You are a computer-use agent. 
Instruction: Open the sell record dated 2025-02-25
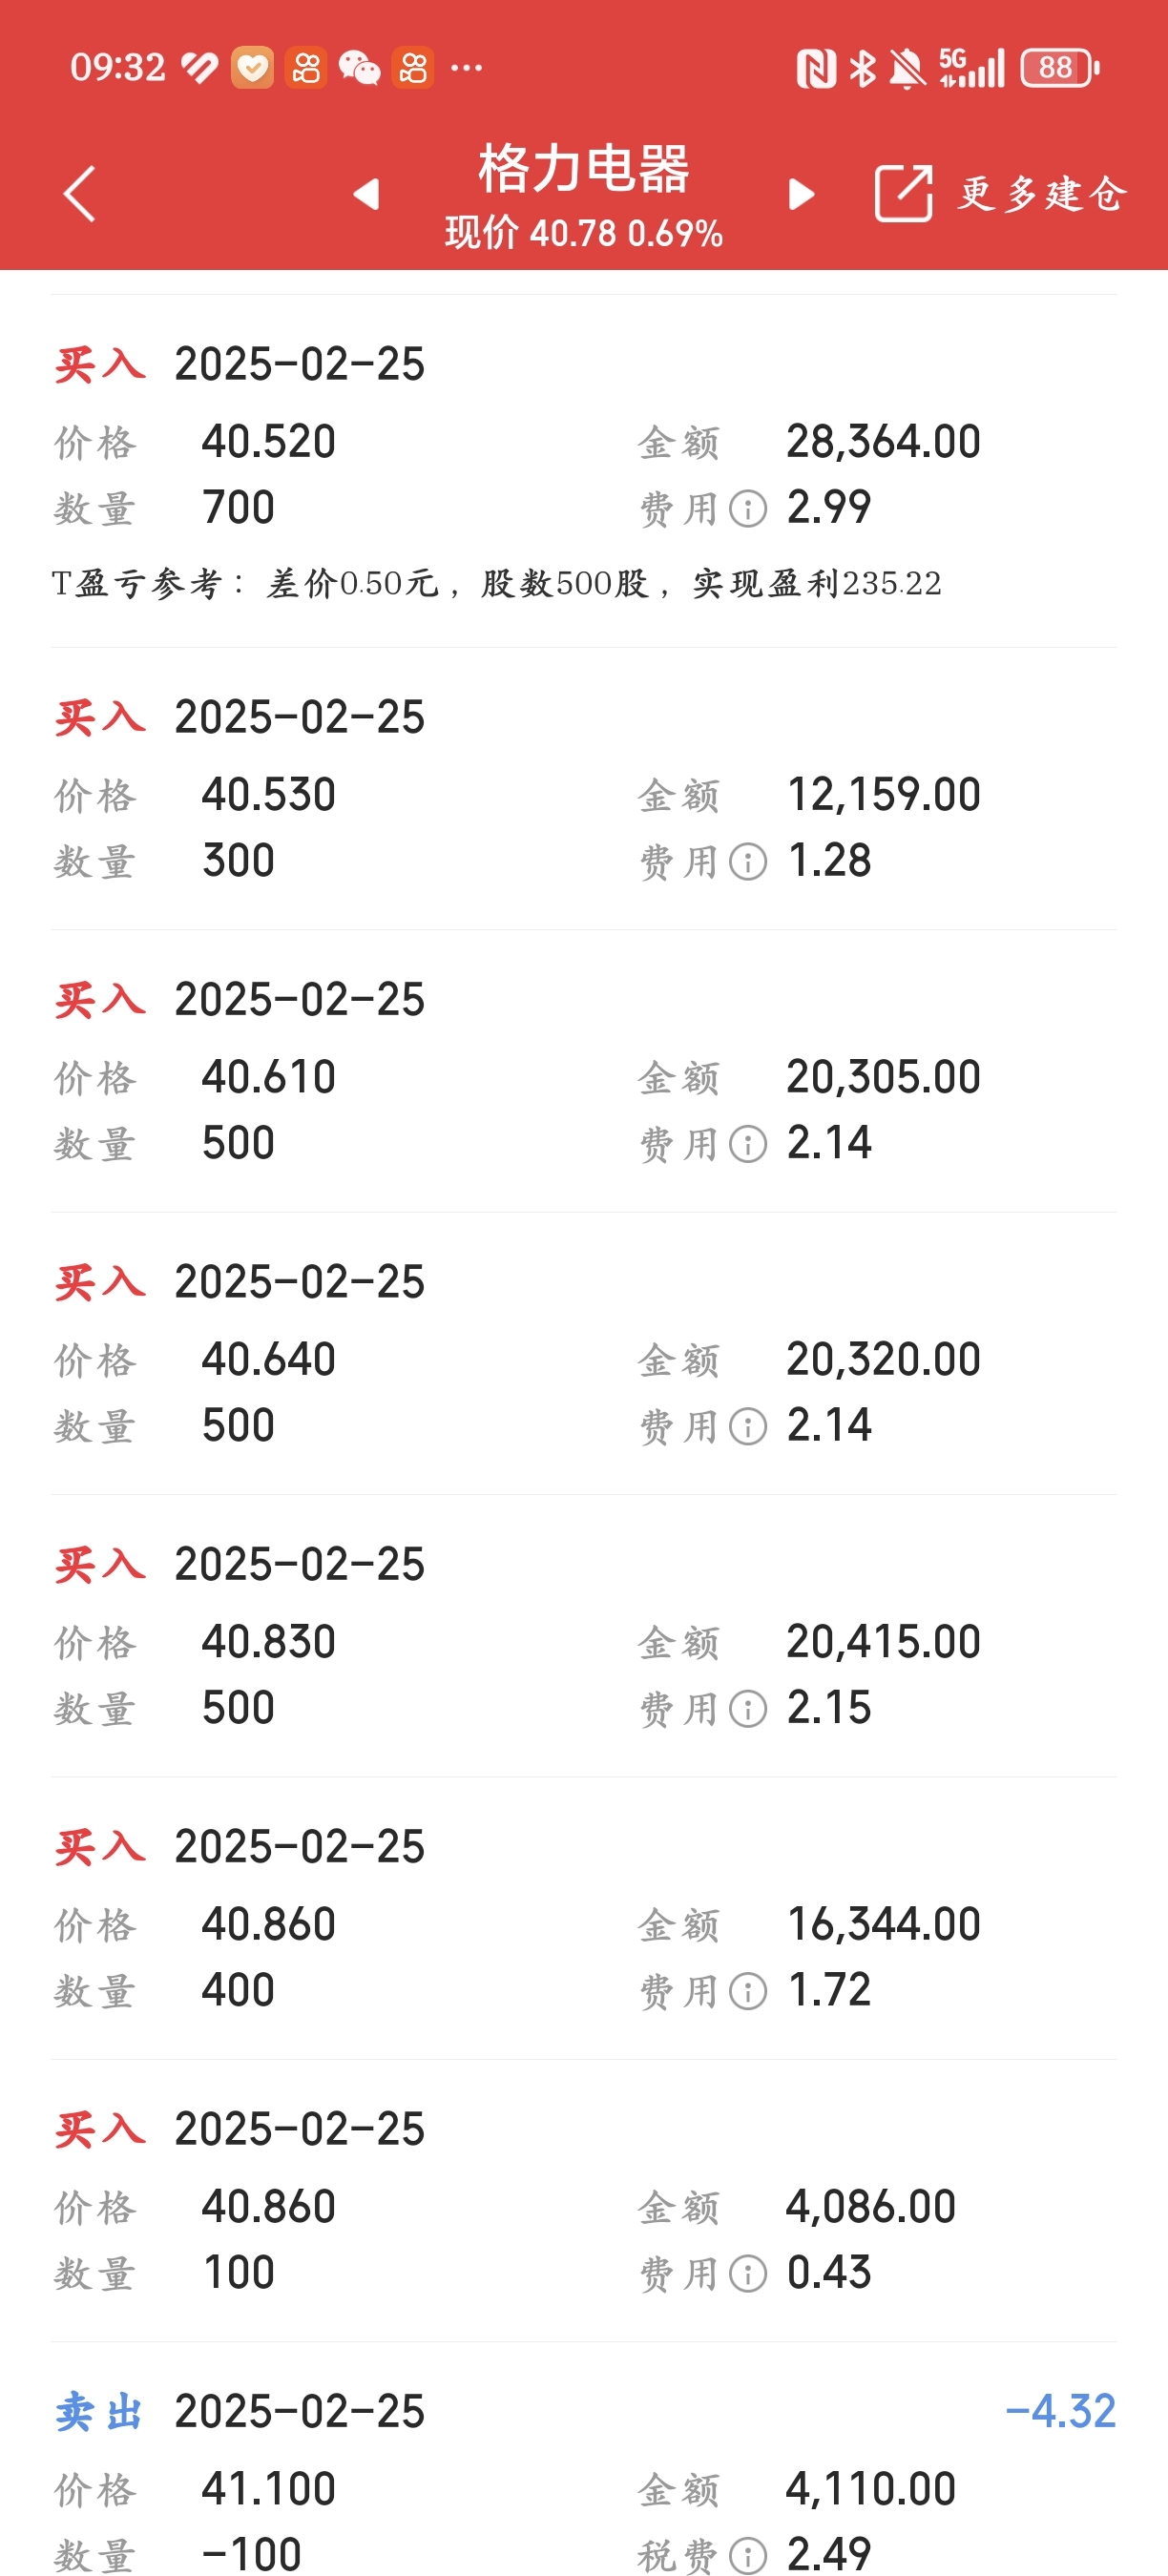(300, 2412)
